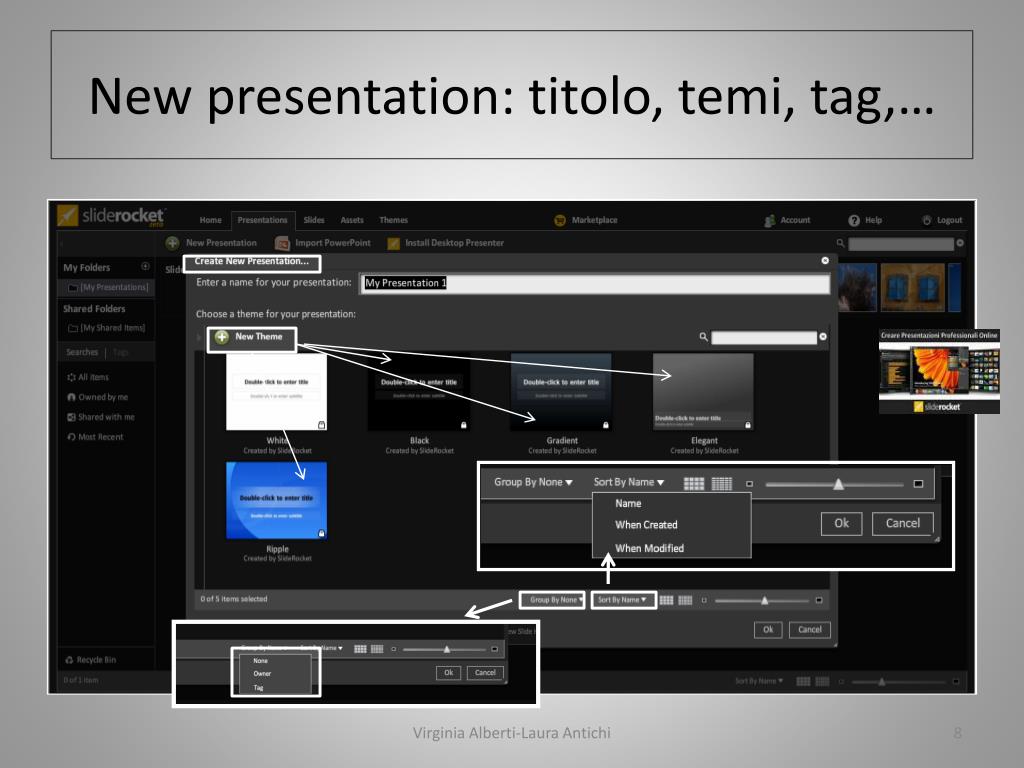This screenshot has width=1024, height=768.
Task: Open Sort By Name in the dialog footer
Action: [623, 600]
